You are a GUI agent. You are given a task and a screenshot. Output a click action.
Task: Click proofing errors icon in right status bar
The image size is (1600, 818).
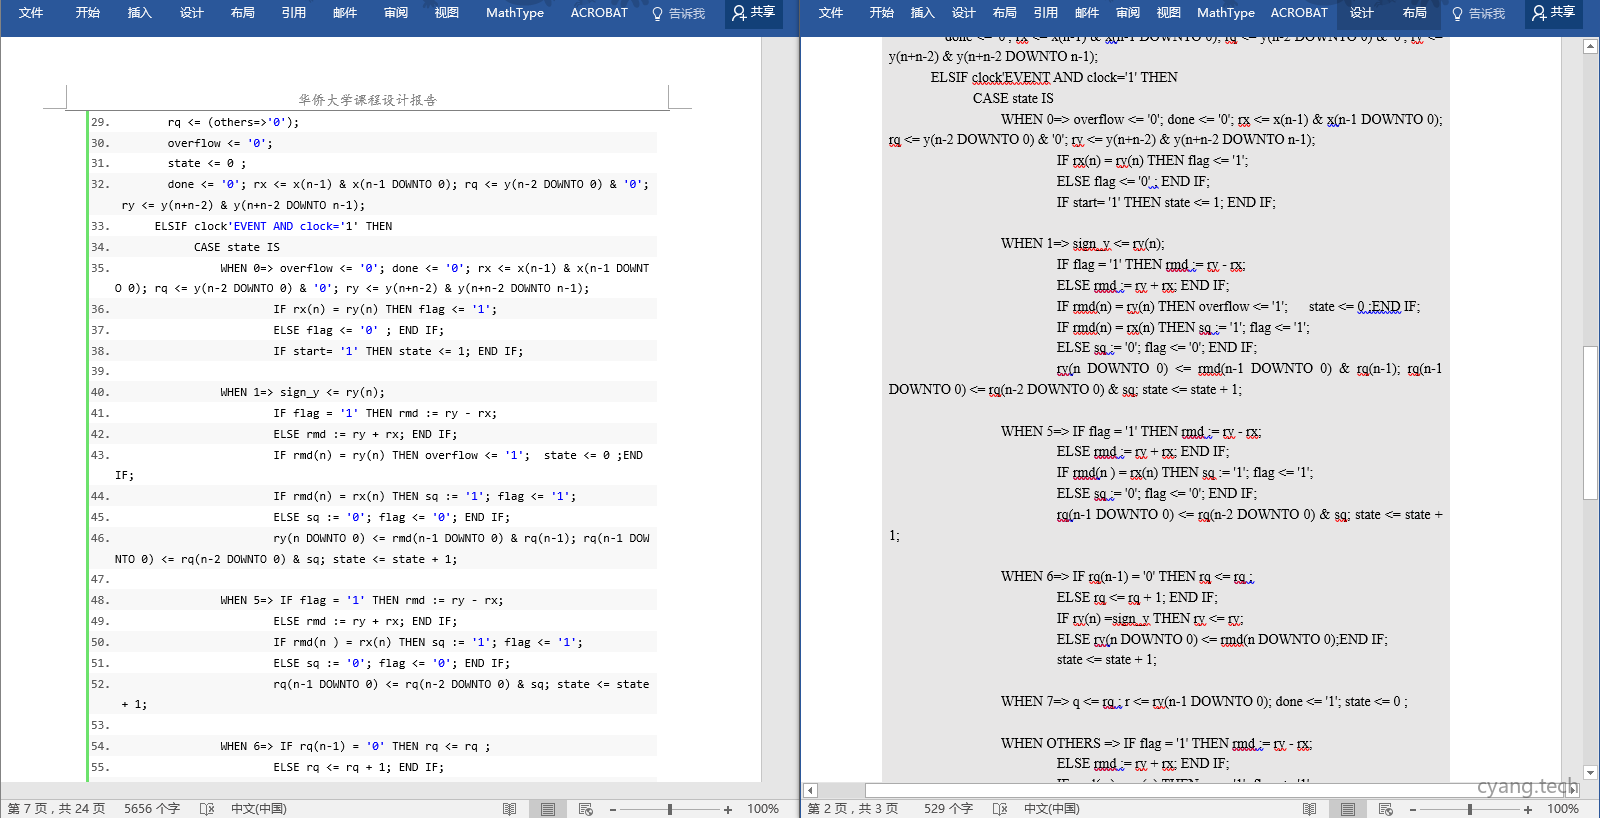click(x=1000, y=809)
